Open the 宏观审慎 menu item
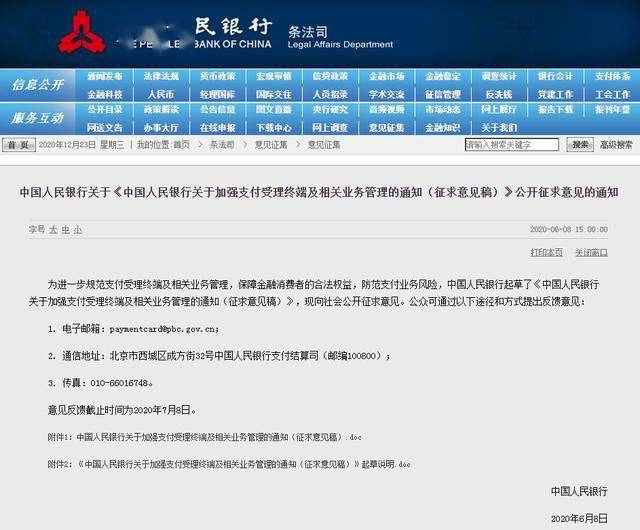This screenshot has width=640, height=530. click(x=274, y=76)
